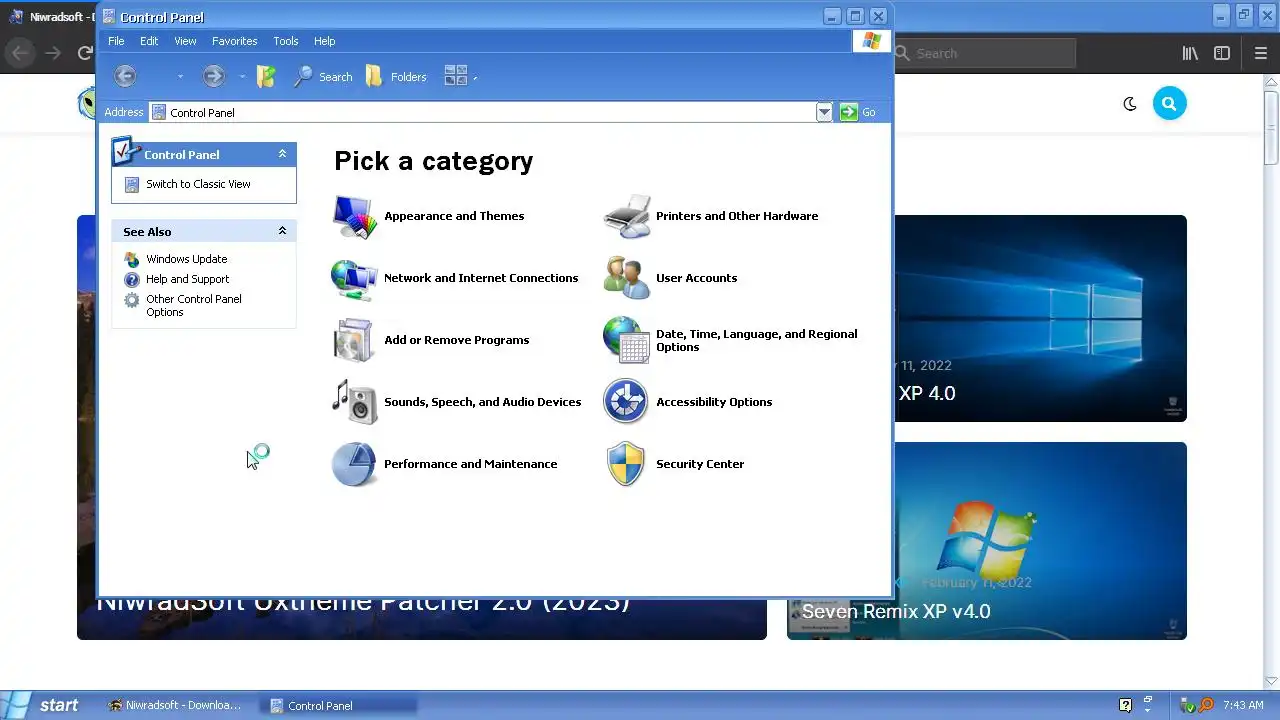Screen dimensions: 1280x720
Task: Open the View menu
Action: 185,41
